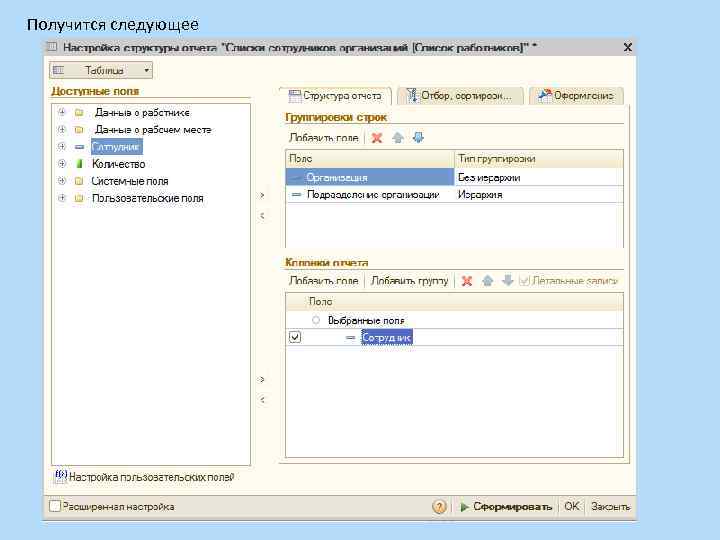Select Пользовательские поля tree item
Image resolution: width=720 pixels, height=540 pixels.
pos(147,198)
